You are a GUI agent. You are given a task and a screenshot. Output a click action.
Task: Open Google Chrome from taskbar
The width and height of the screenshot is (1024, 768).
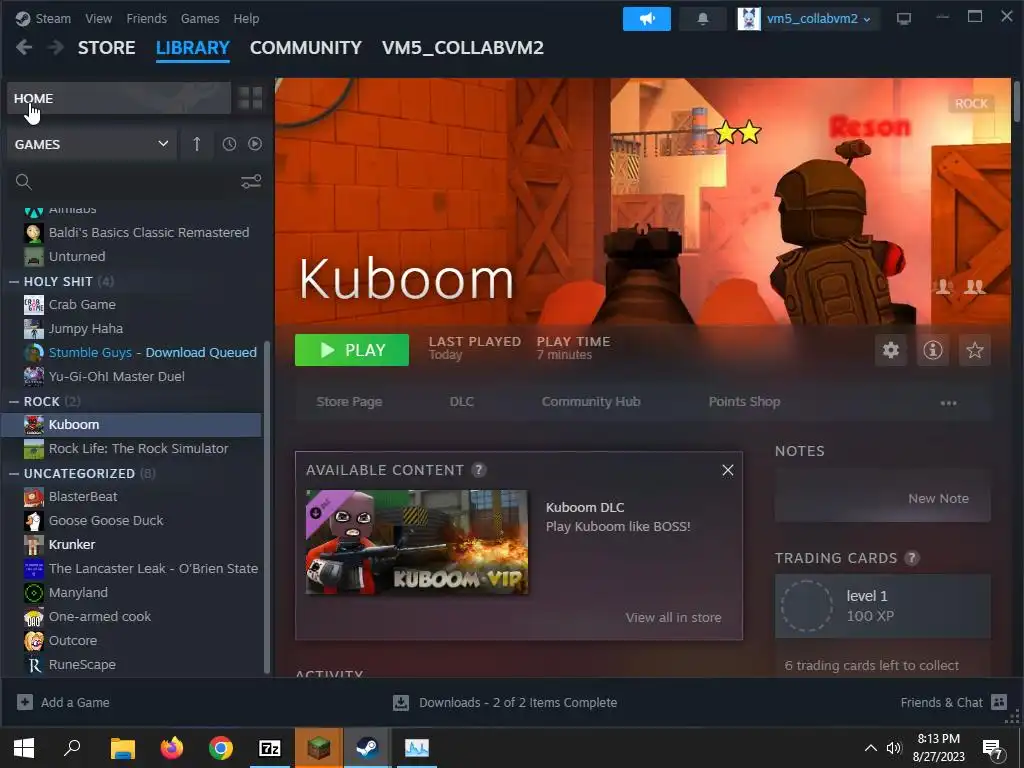click(x=221, y=748)
